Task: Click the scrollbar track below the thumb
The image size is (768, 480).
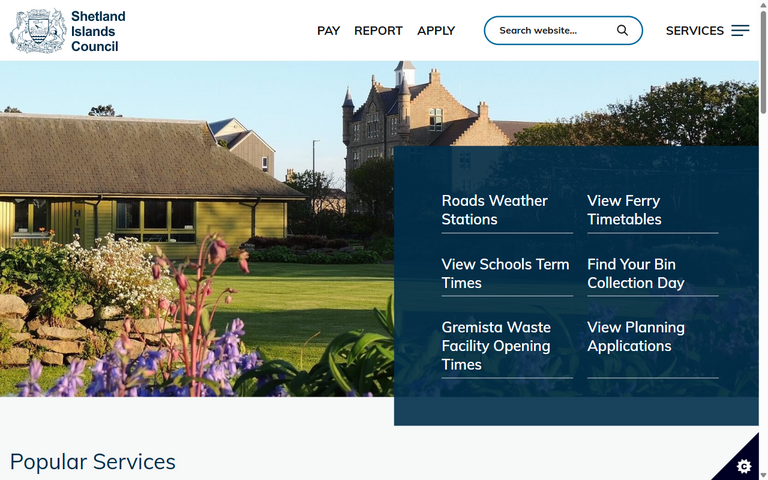Action: tap(763, 300)
